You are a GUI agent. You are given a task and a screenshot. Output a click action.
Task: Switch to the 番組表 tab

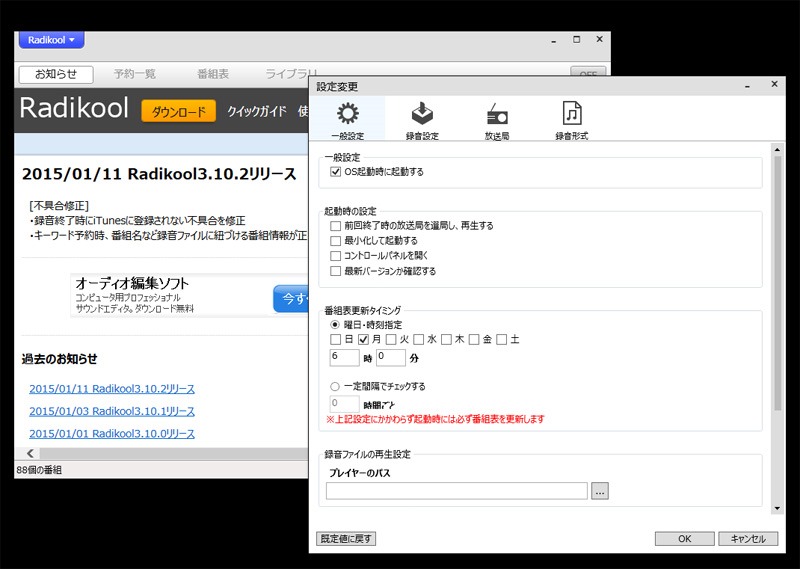[213, 74]
